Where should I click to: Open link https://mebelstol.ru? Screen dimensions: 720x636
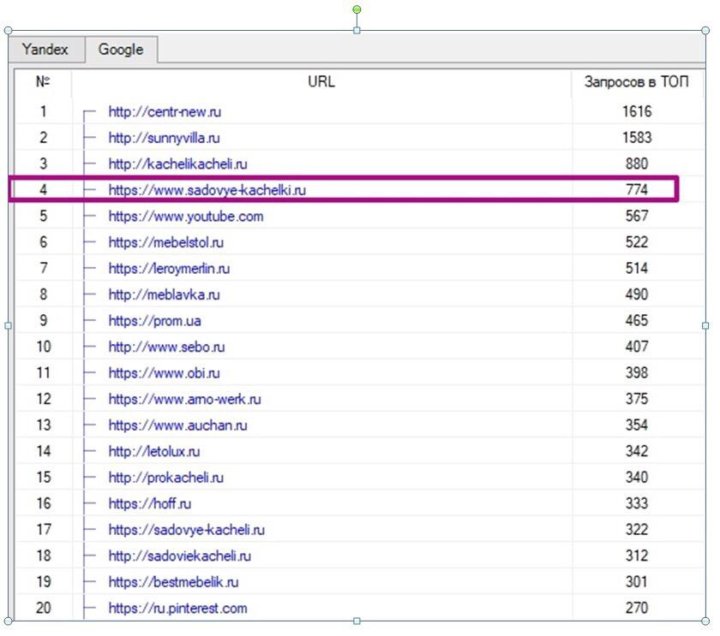pyautogui.click(x=166, y=242)
